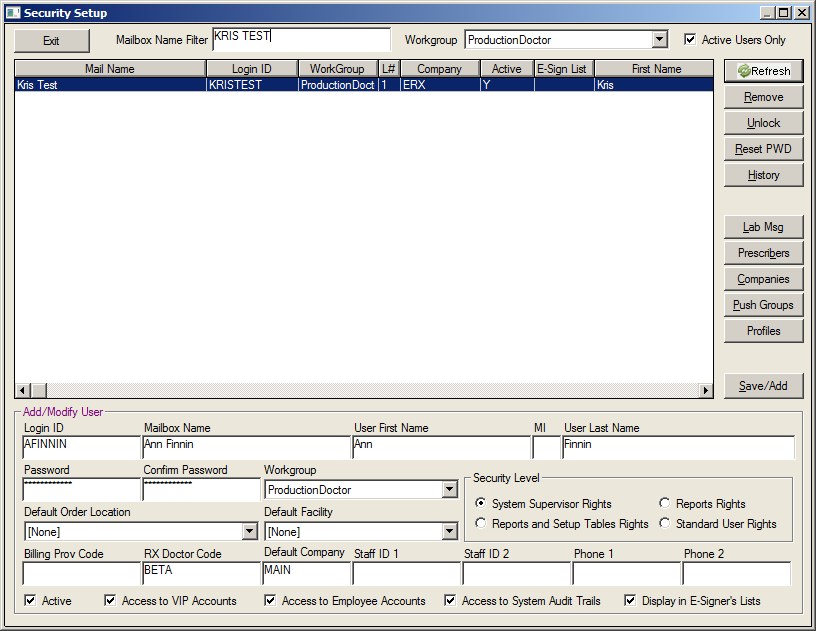Click the Security Setup title bar icon
Screen dimensions: 816x631
(x=13, y=13)
